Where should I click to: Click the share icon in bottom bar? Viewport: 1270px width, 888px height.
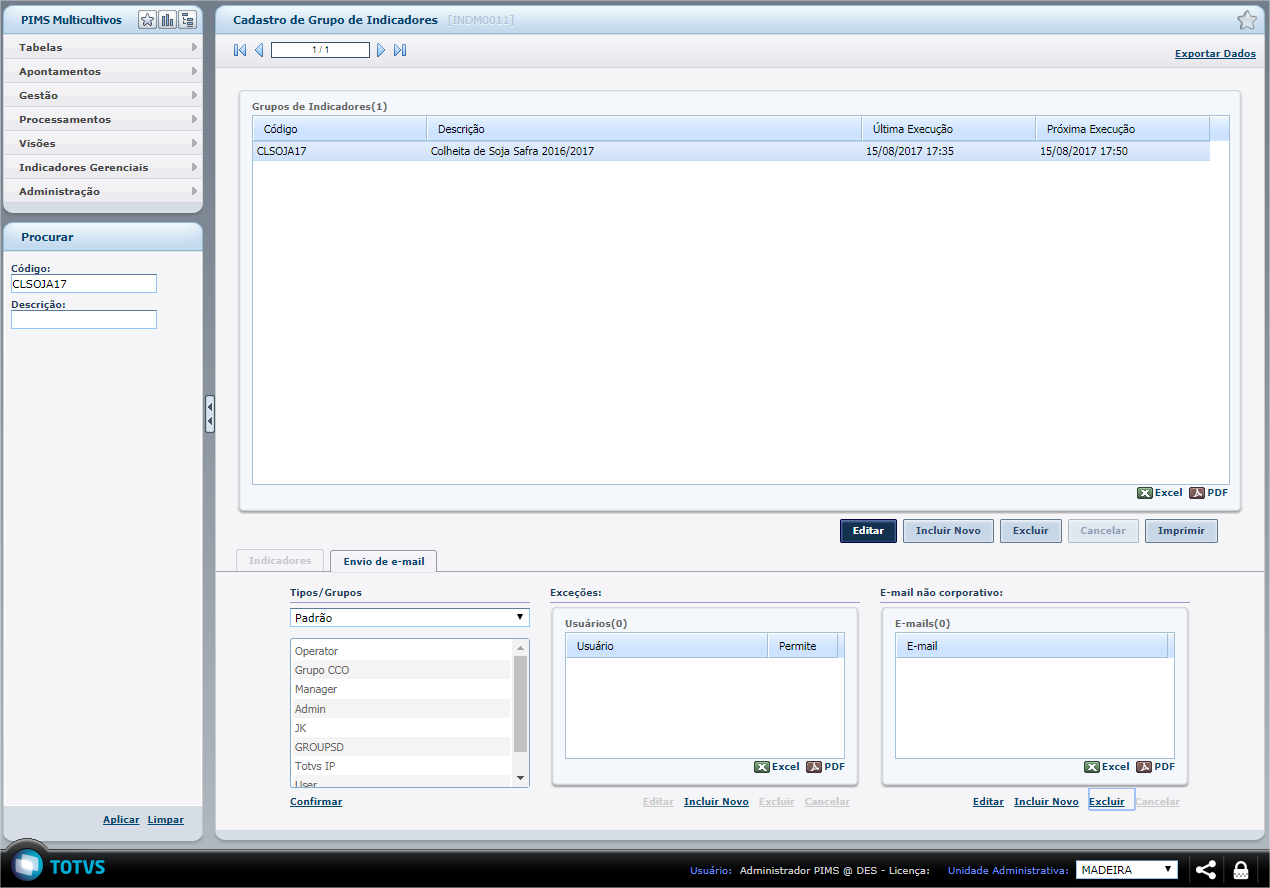pos(1206,870)
